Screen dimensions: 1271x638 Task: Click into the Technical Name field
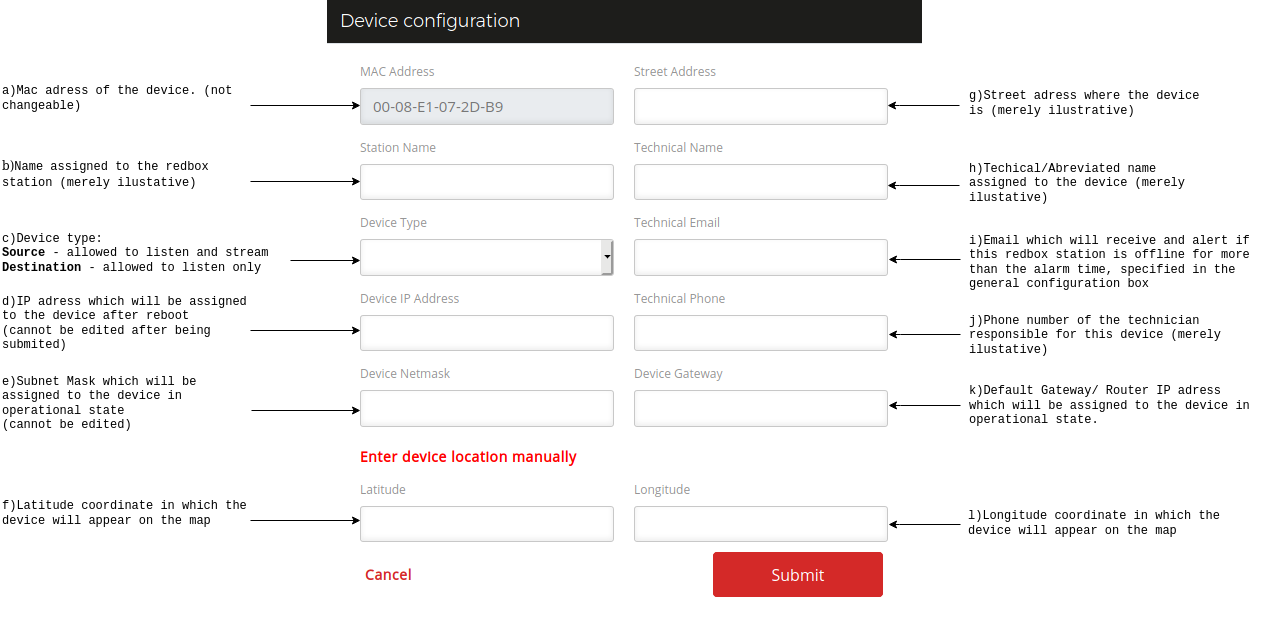760,182
